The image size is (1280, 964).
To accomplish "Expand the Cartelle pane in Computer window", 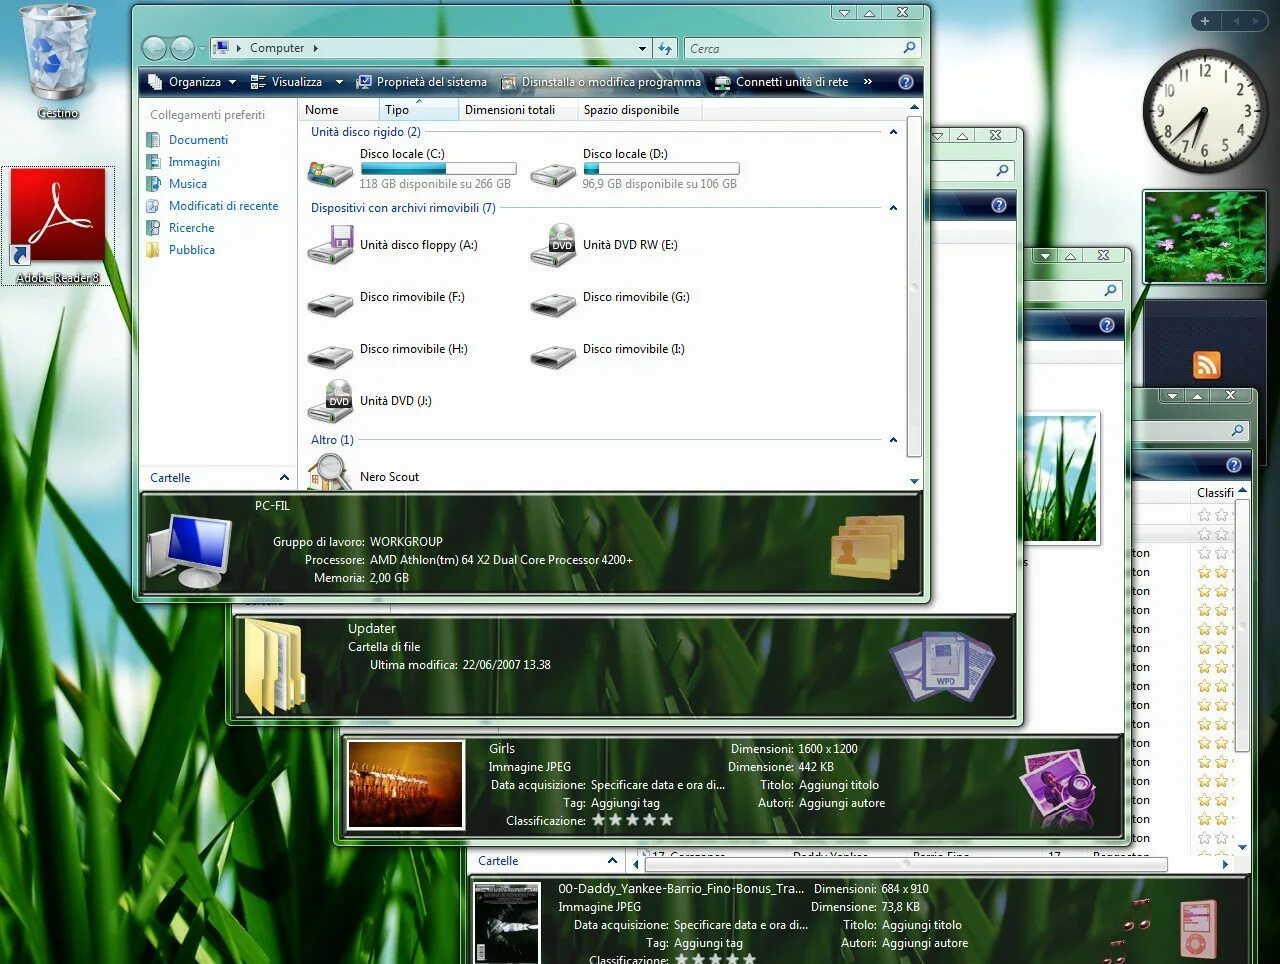I will pos(284,478).
